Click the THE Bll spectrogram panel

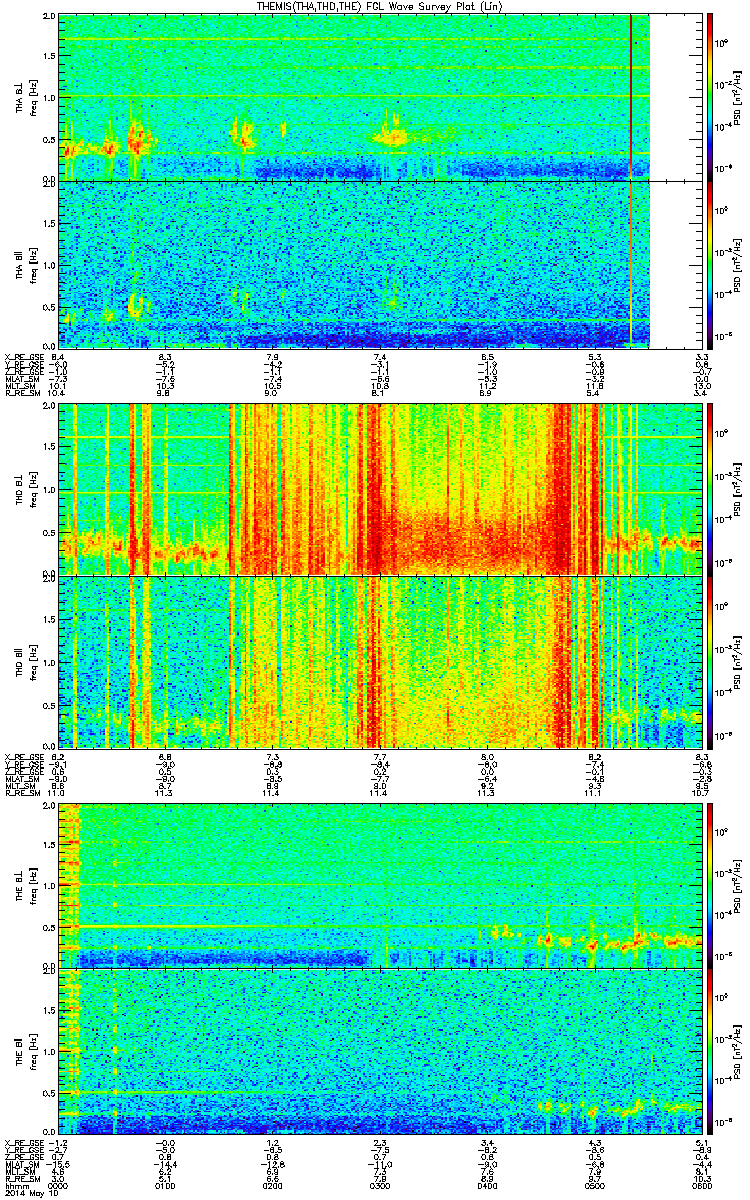tap(380, 1051)
